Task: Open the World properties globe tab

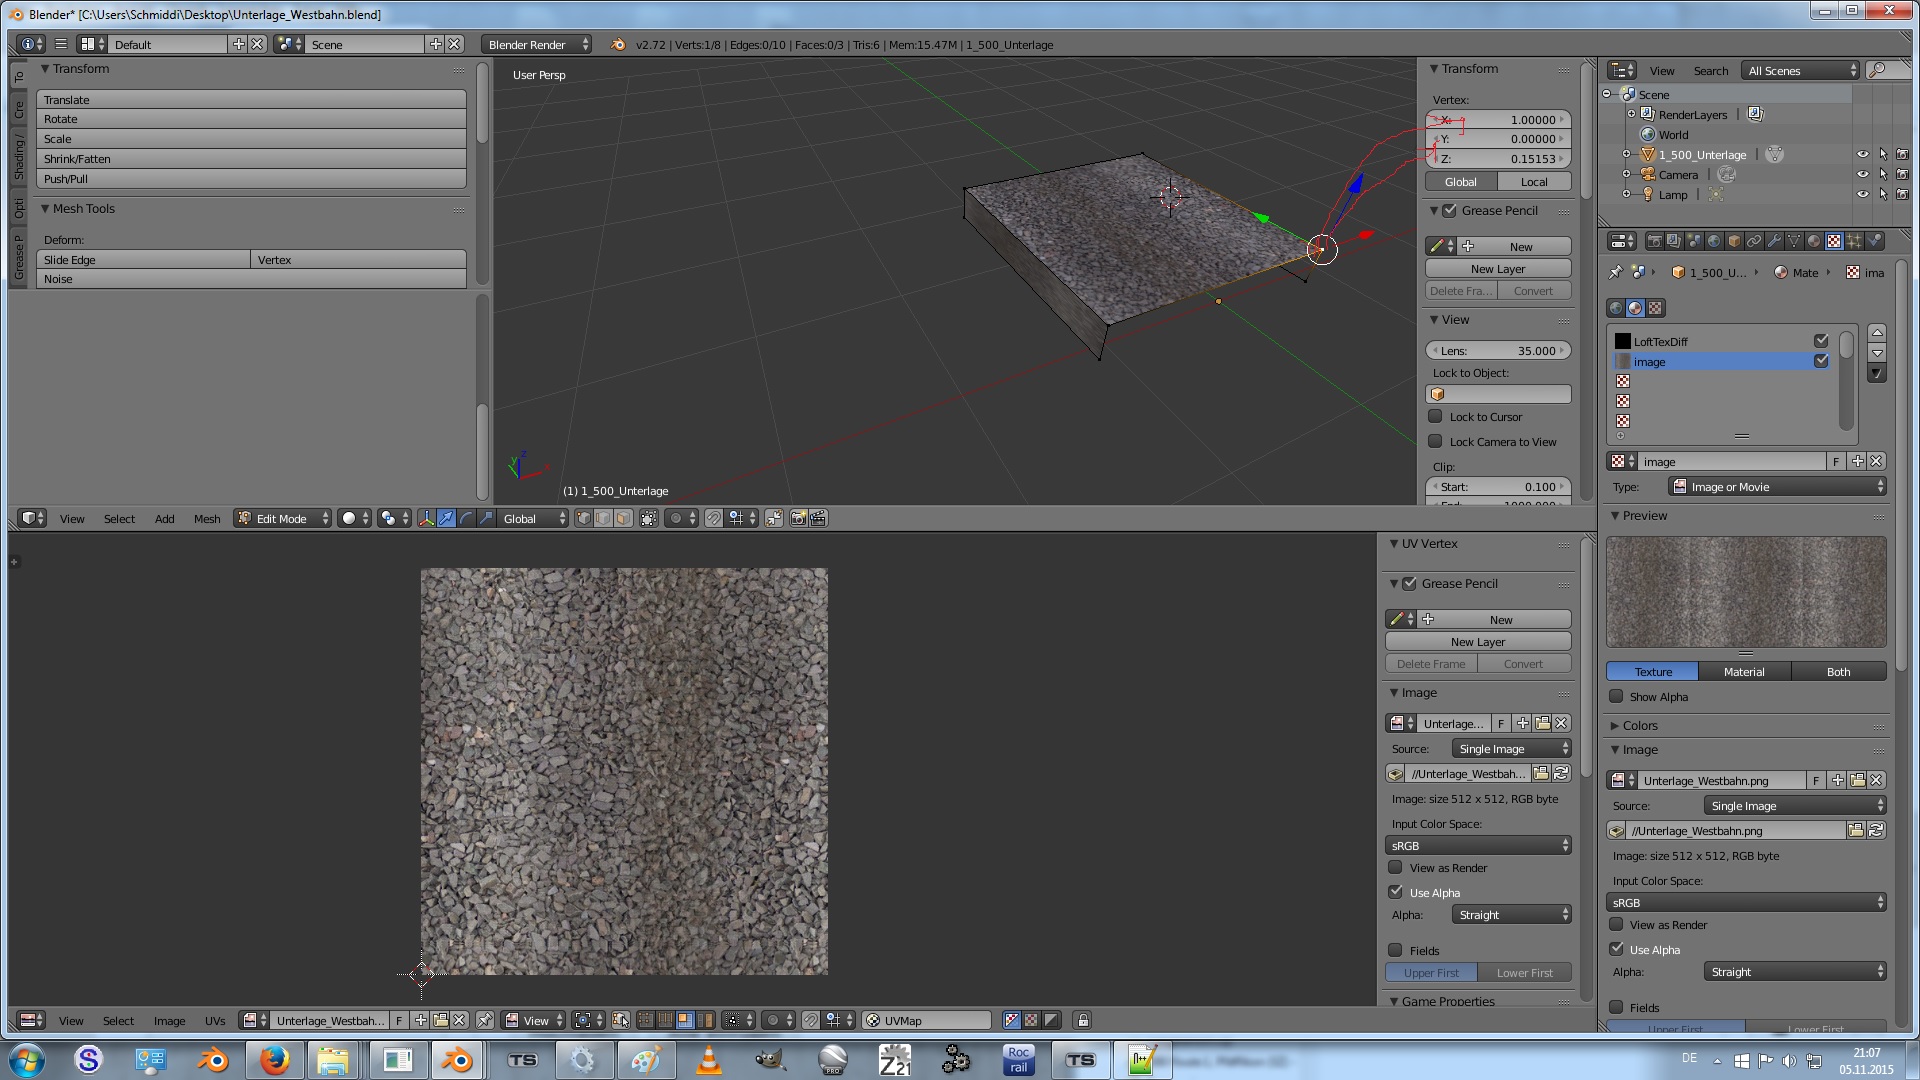Action: point(1714,241)
